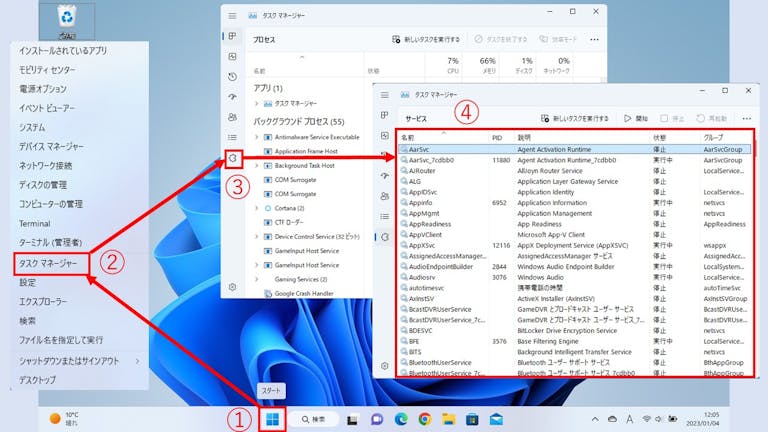The height and width of the screenshot is (432, 768).
Task: Open Users page in Processes window sidebar
Action: (233, 117)
